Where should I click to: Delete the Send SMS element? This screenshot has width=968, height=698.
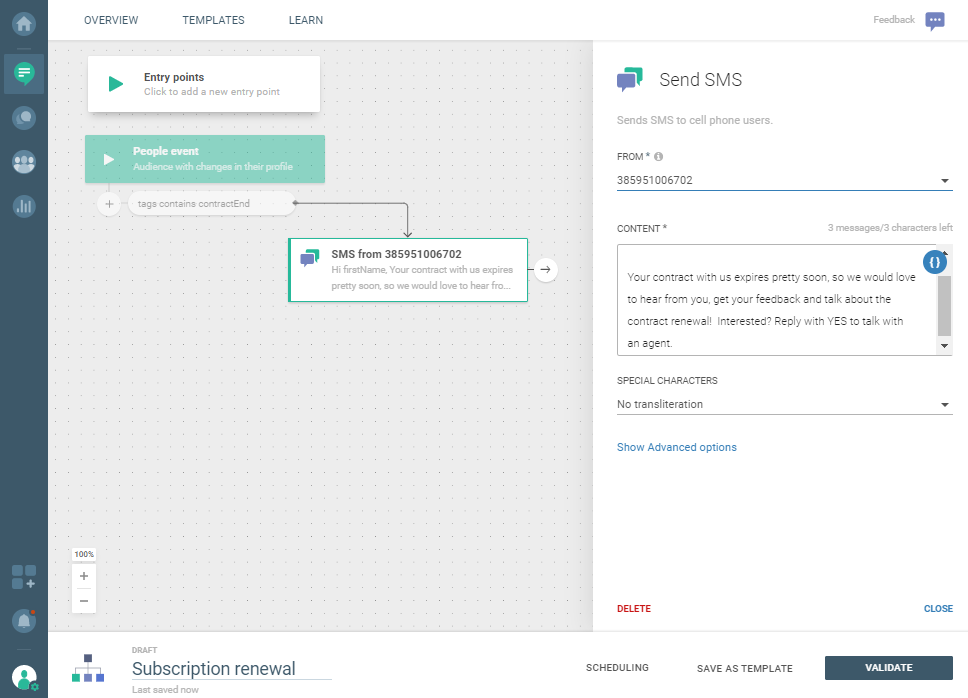pos(633,608)
